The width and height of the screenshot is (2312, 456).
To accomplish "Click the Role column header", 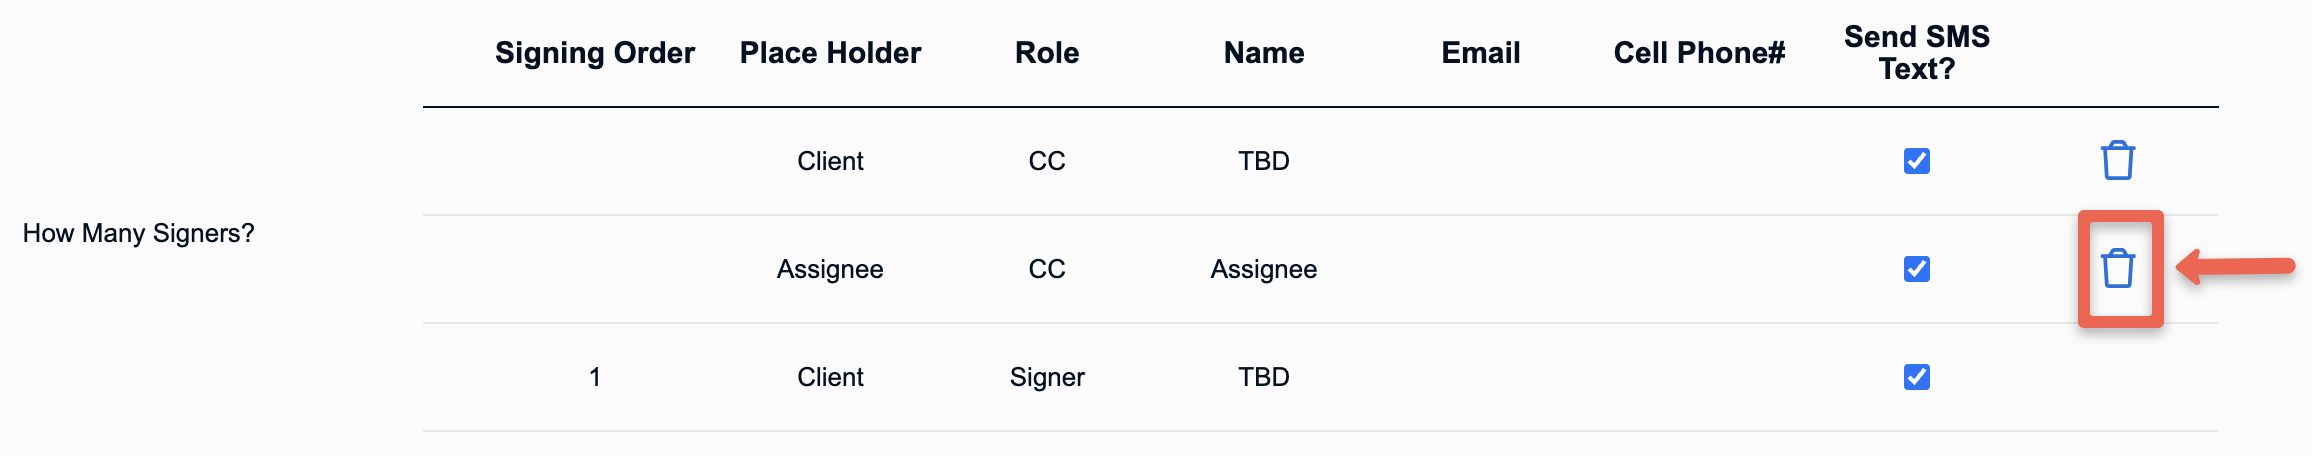I will (x=1047, y=53).
